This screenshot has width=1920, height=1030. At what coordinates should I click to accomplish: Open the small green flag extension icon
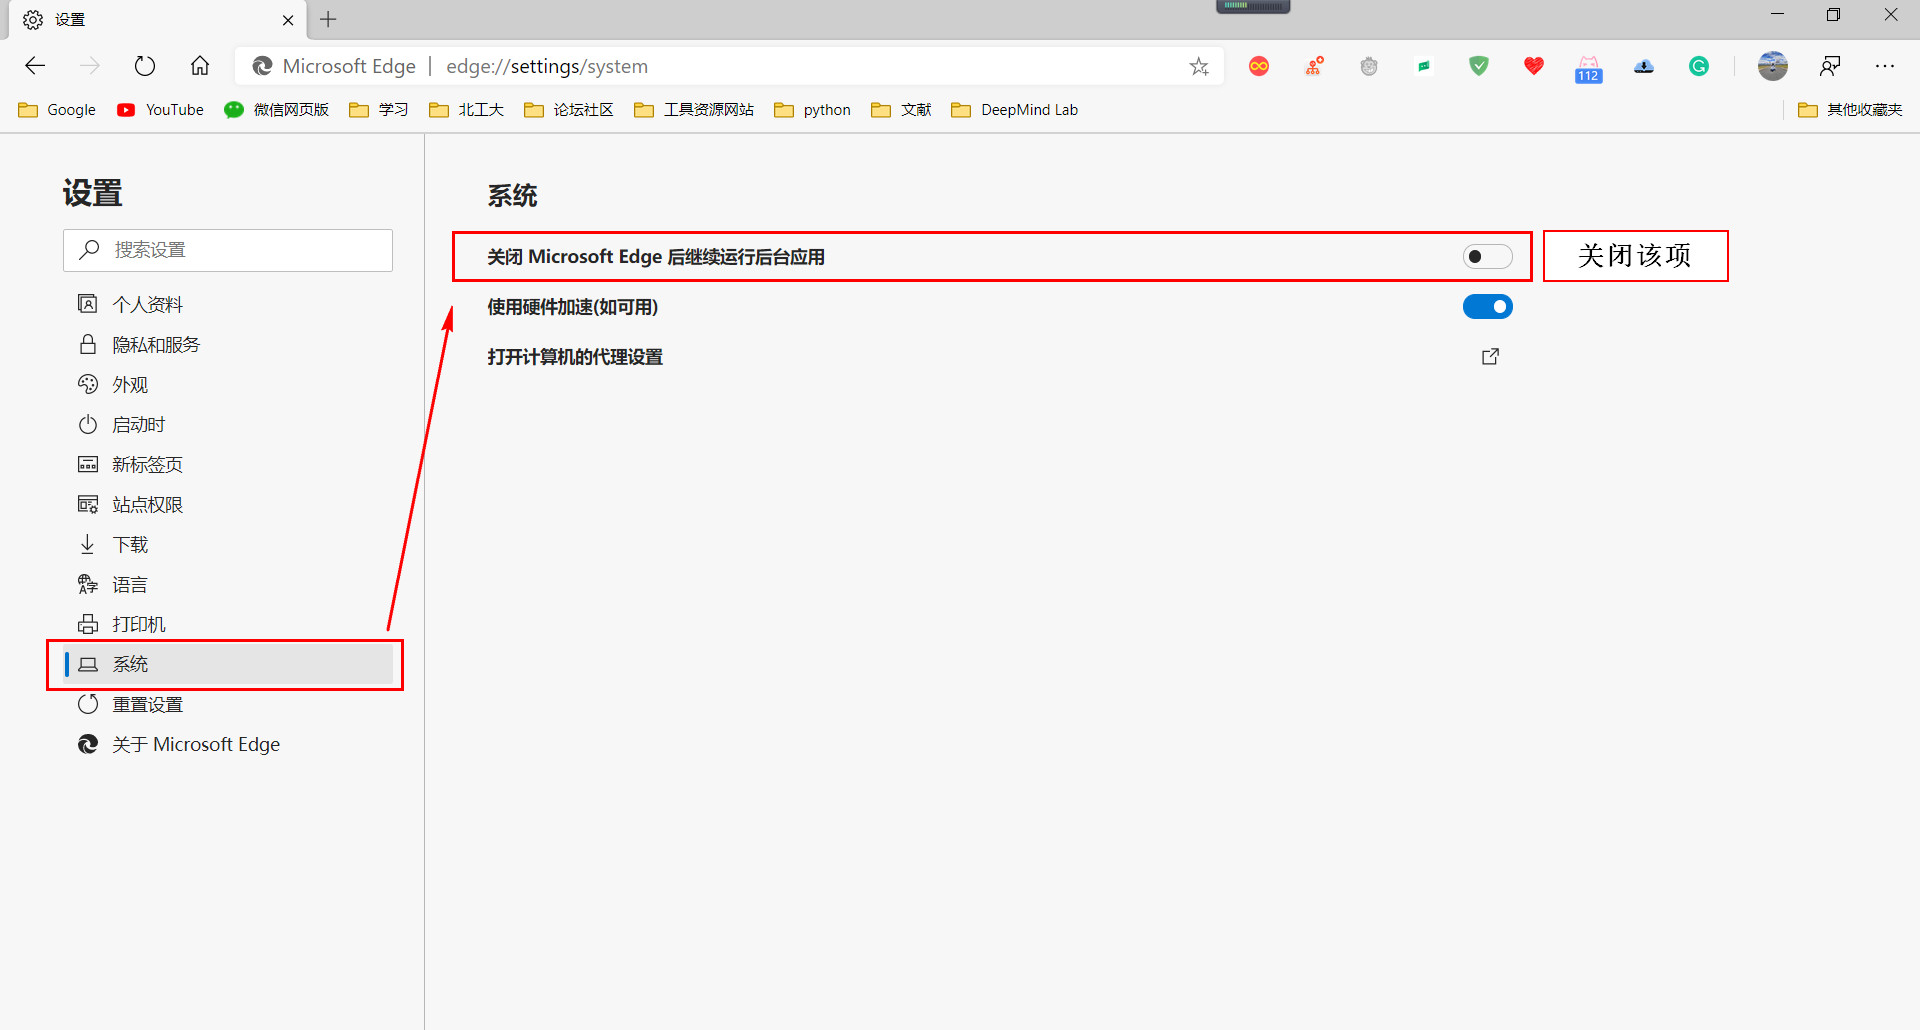(1424, 66)
